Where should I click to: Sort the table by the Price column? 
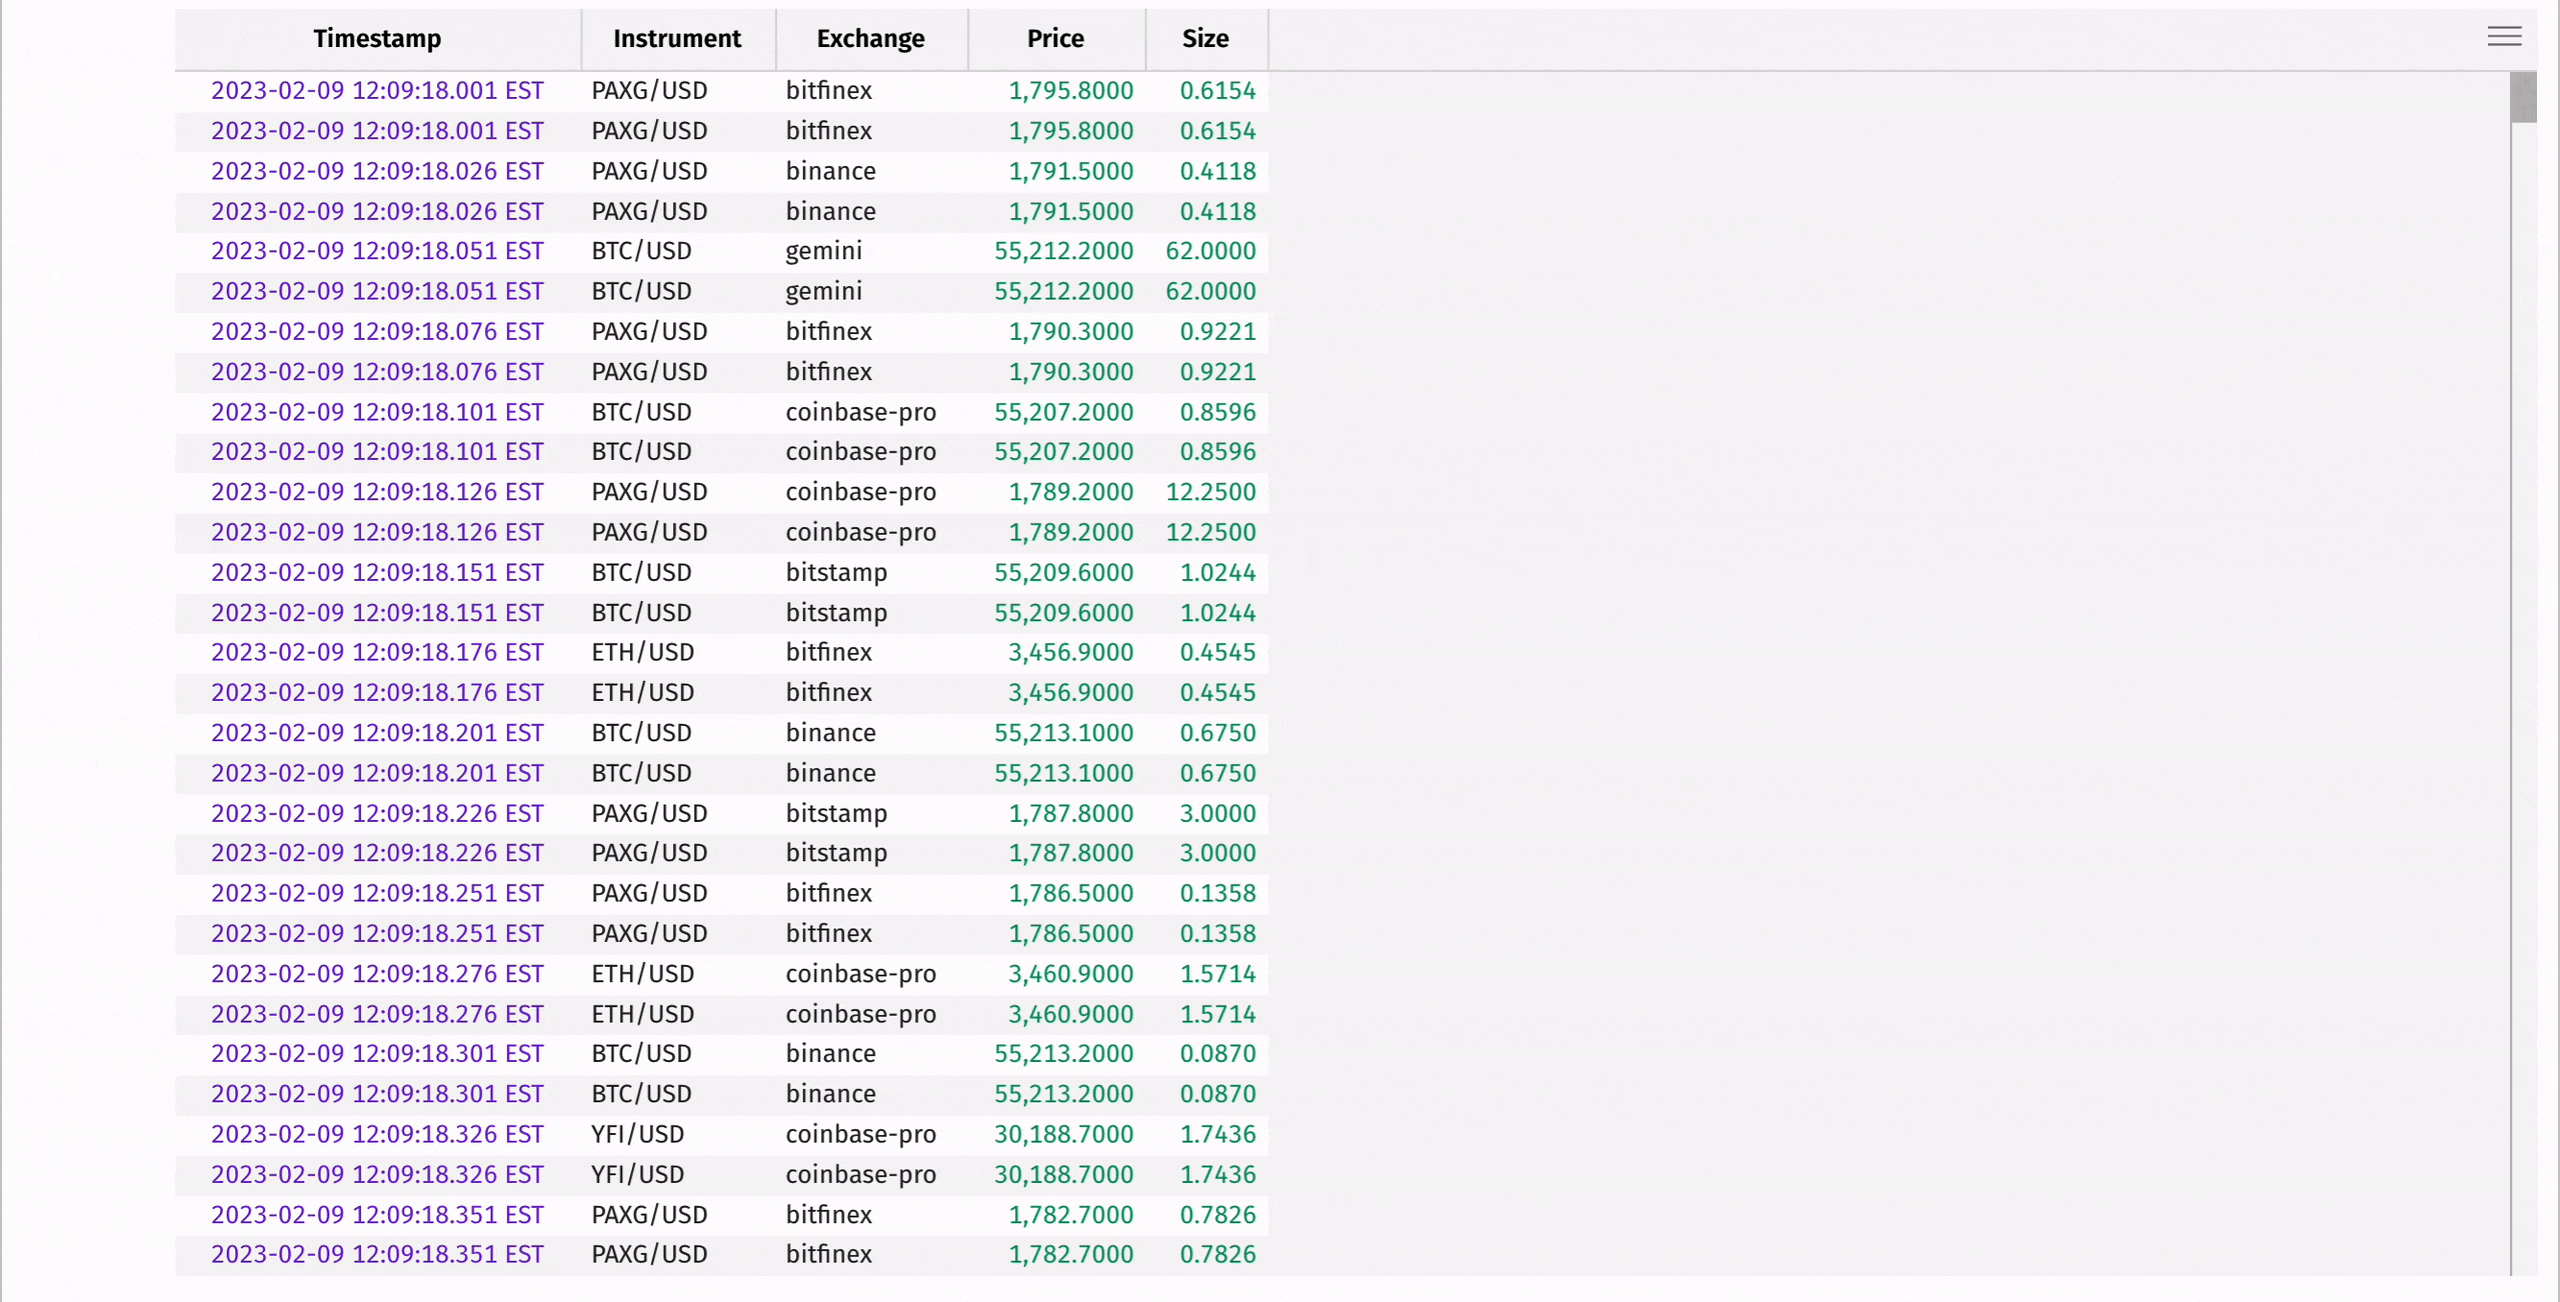click(1055, 39)
